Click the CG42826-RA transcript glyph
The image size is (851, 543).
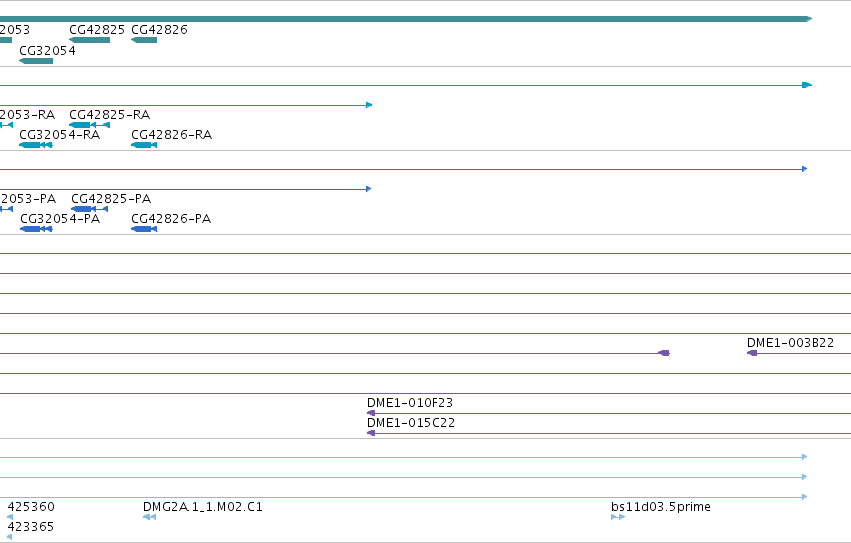click(x=144, y=145)
